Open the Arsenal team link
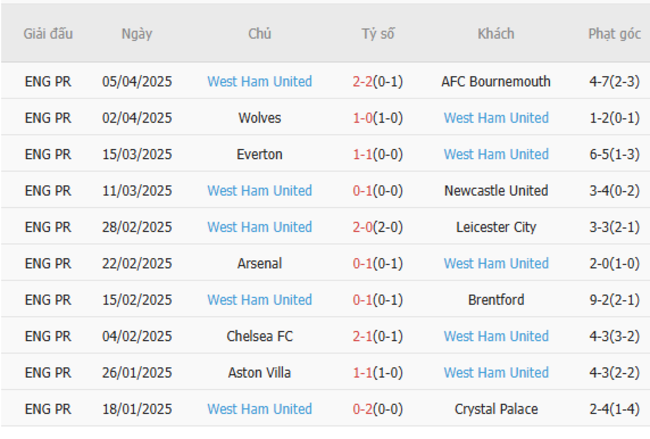This screenshot has height=439, width=650. tap(260, 263)
